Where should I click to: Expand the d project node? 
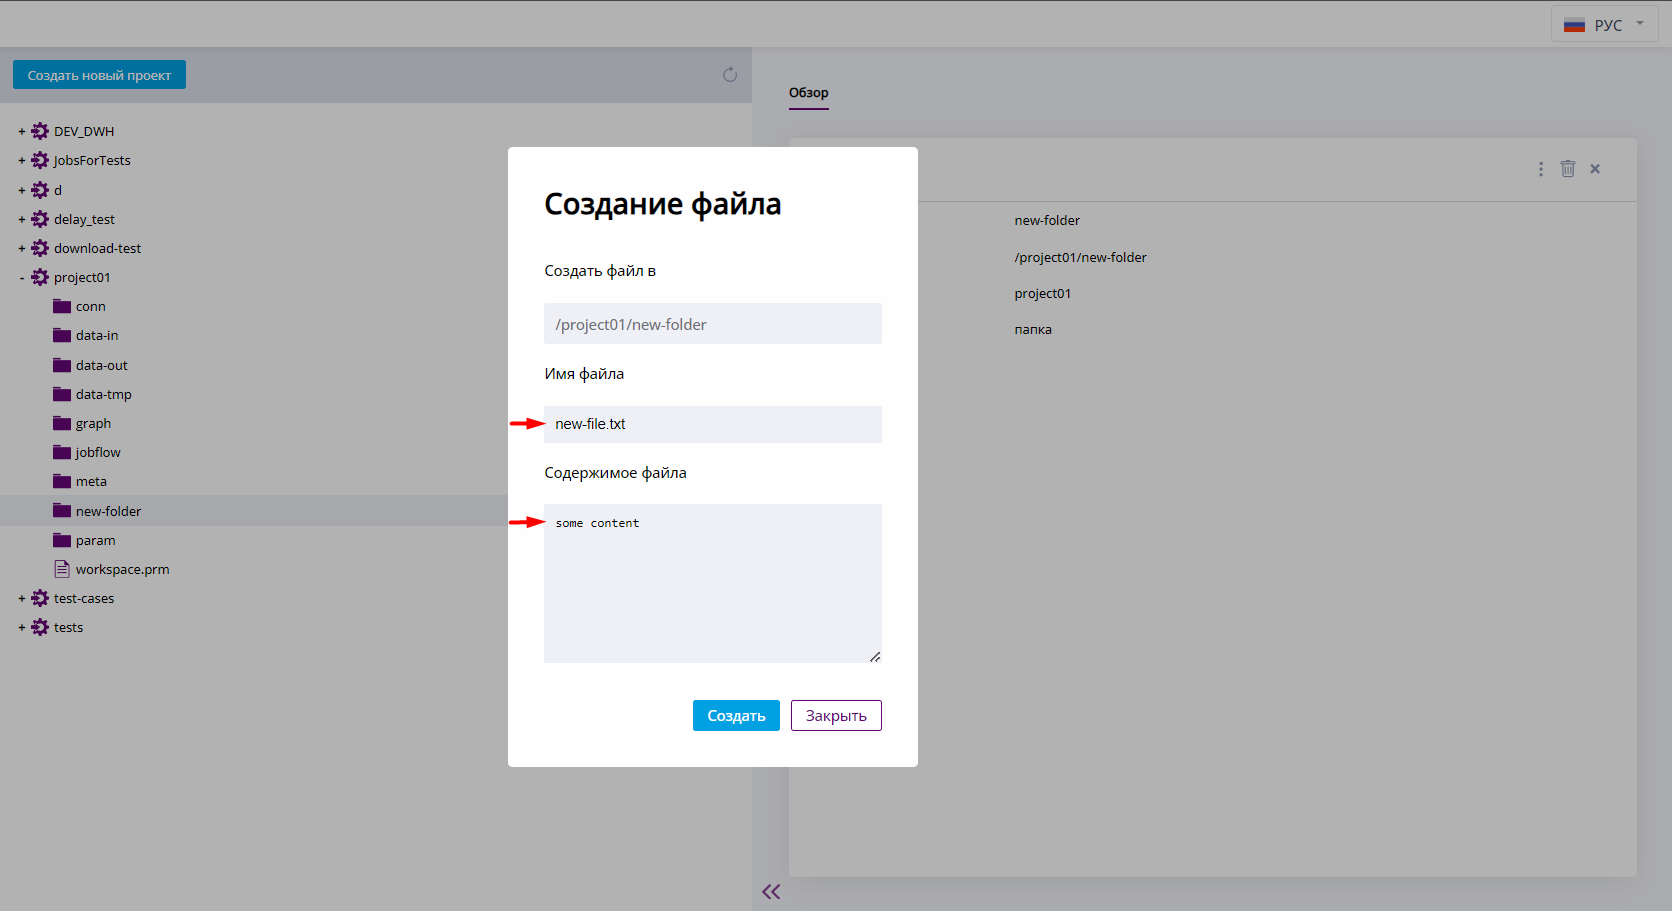22,190
